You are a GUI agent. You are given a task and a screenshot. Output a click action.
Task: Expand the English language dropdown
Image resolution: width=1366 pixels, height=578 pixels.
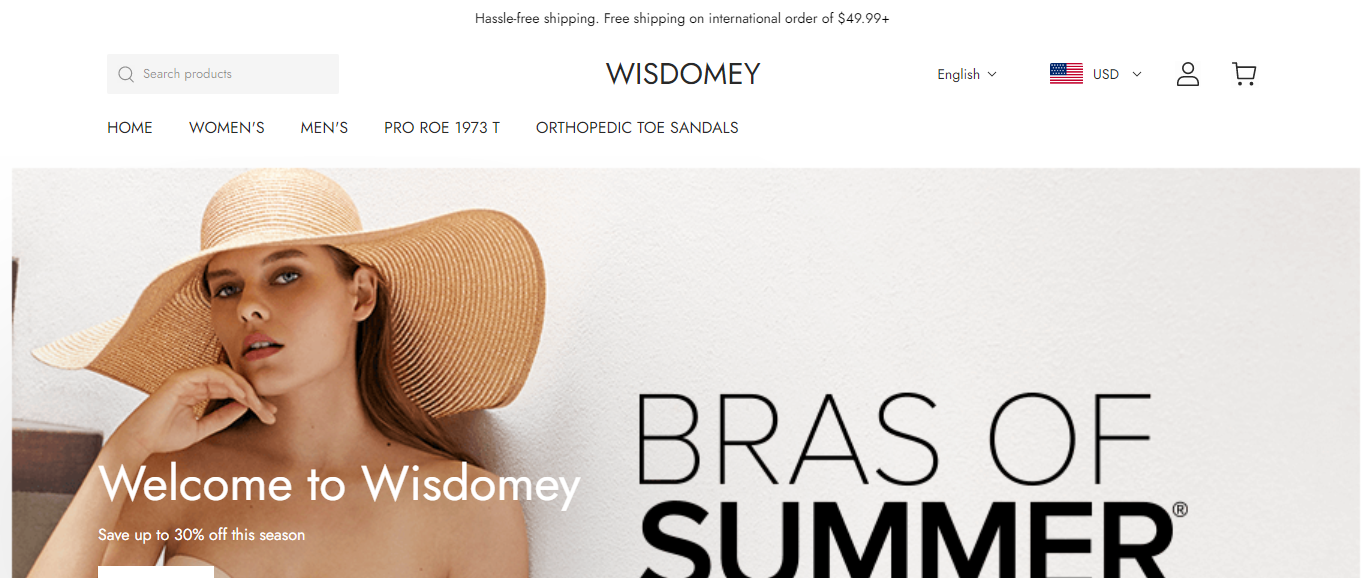tap(967, 74)
